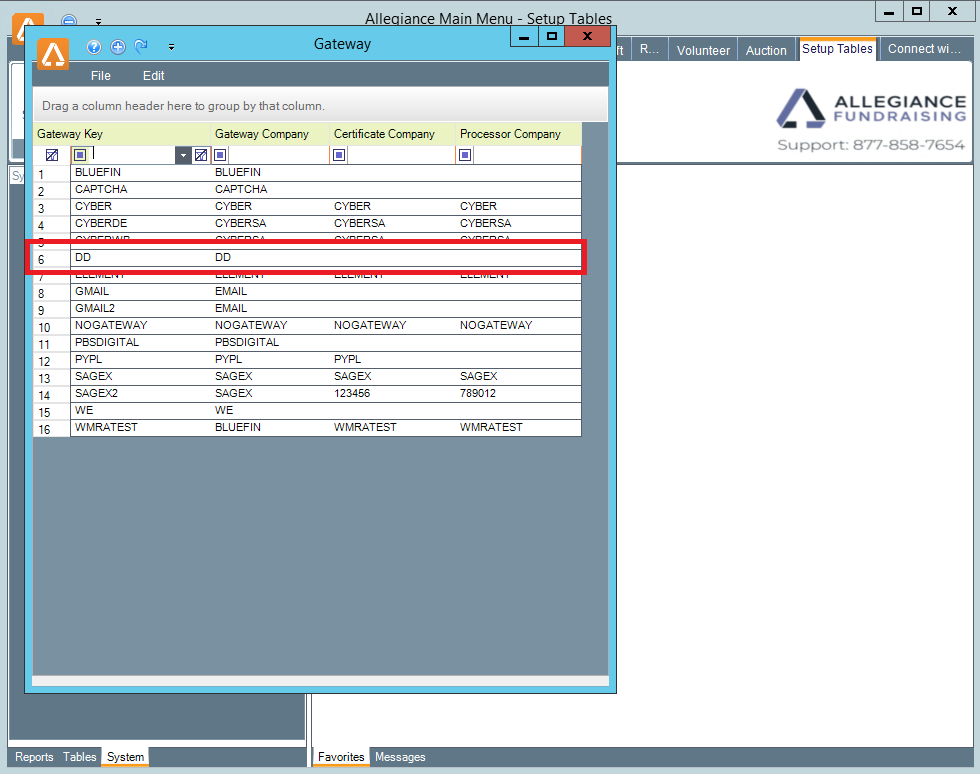Click the CYBERSA processor company cell in row 4
This screenshot has width=980, height=774.
click(519, 223)
